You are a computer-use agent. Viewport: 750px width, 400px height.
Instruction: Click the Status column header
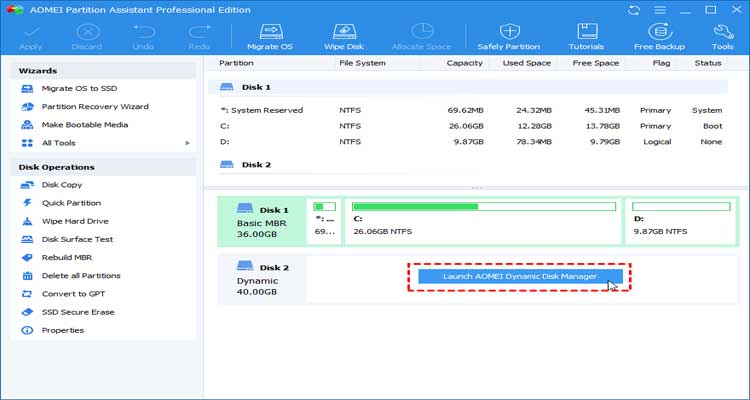pos(708,63)
